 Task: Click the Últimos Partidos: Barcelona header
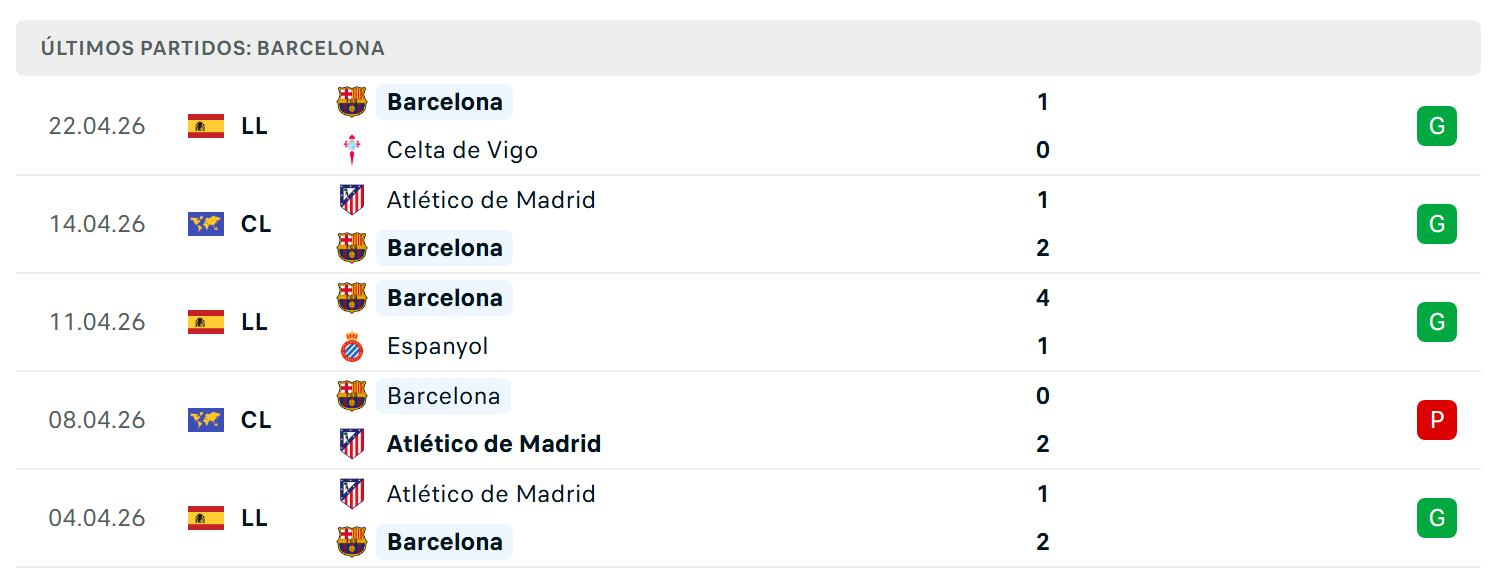(x=213, y=48)
